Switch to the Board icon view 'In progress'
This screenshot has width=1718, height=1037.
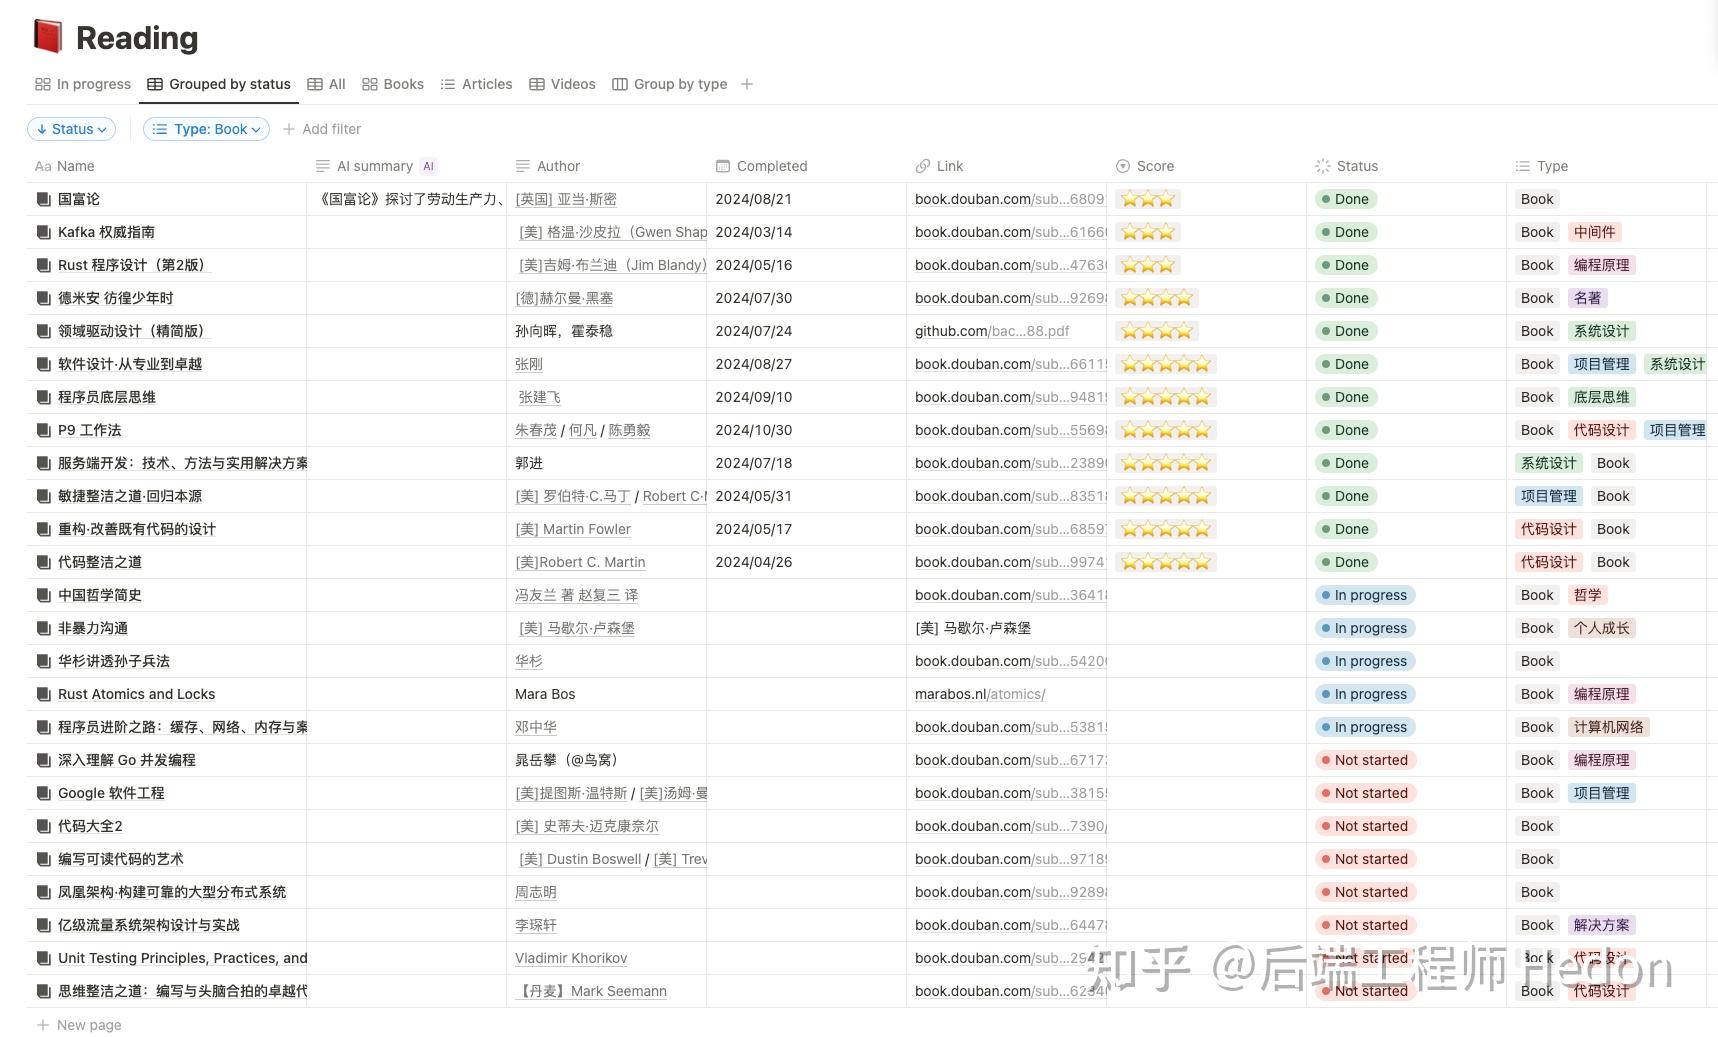(x=82, y=84)
